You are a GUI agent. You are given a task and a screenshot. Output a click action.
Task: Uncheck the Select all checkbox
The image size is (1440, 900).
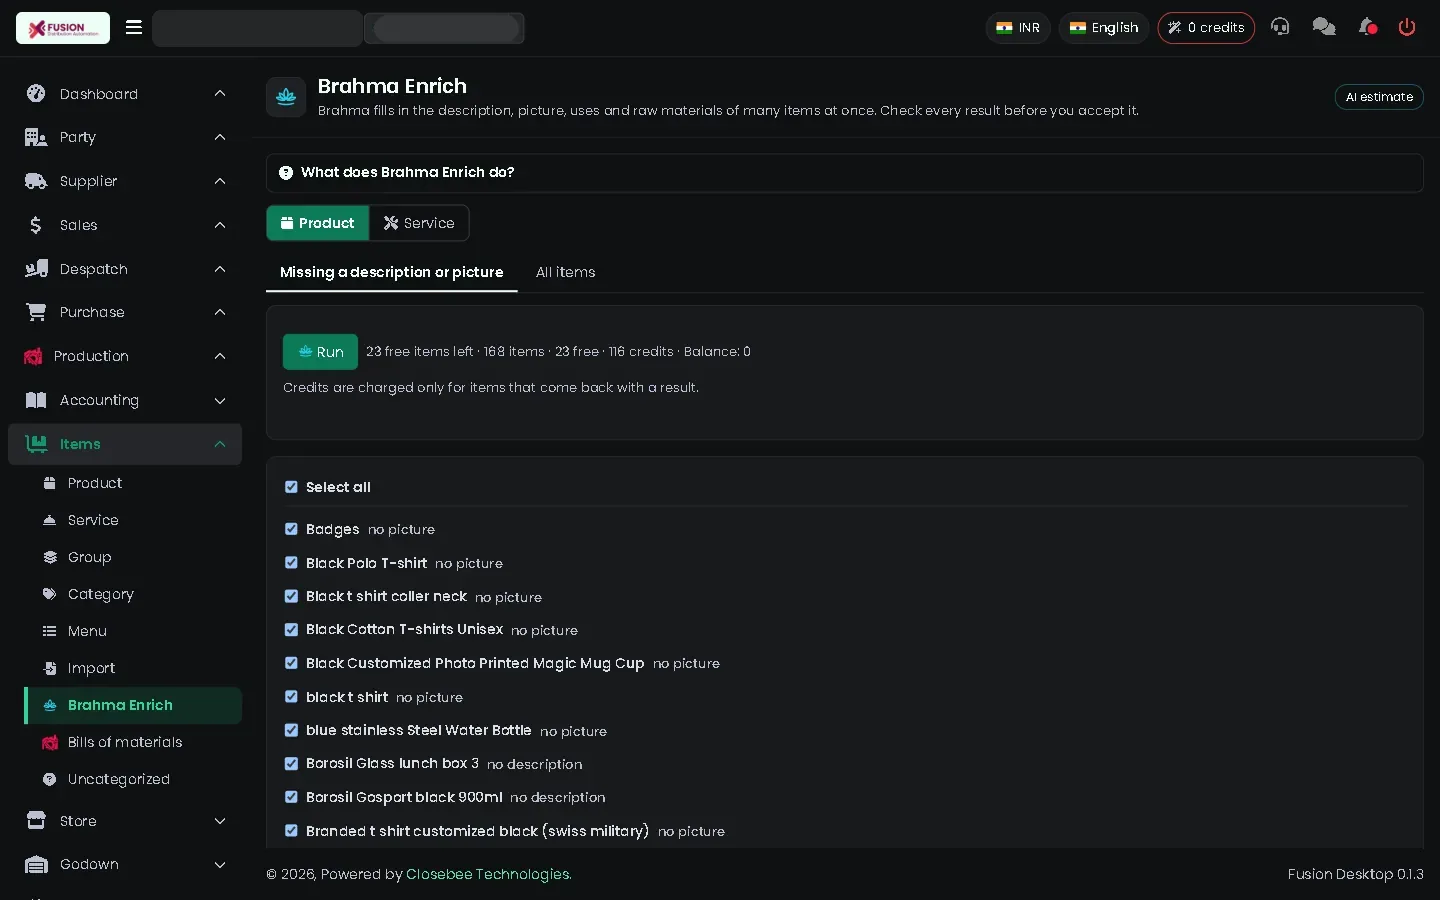(x=291, y=487)
